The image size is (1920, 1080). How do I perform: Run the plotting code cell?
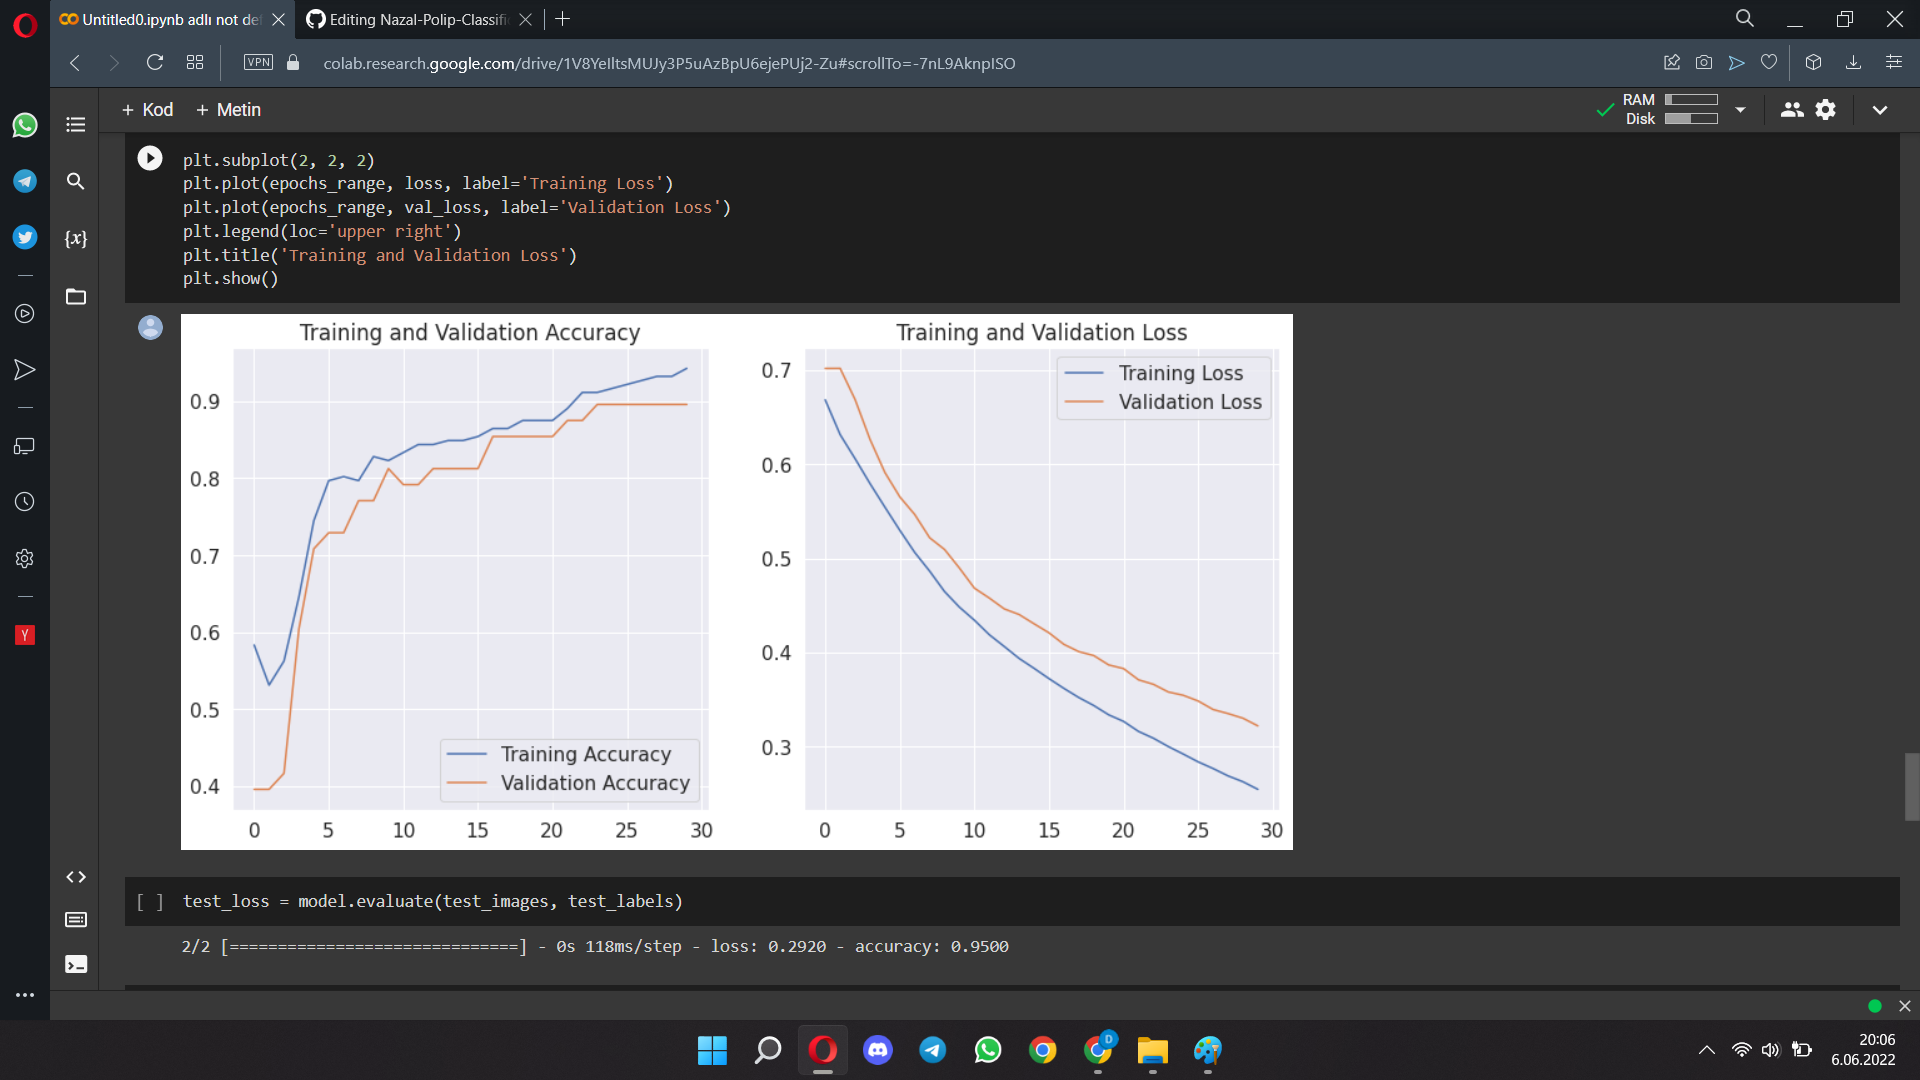point(150,158)
